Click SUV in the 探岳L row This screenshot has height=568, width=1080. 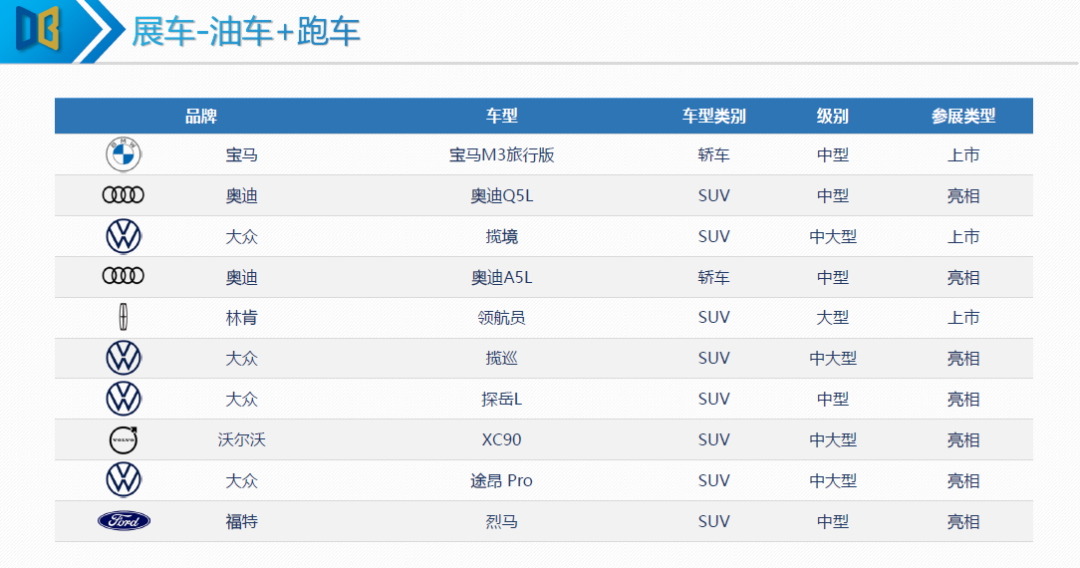click(x=714, y=399)
